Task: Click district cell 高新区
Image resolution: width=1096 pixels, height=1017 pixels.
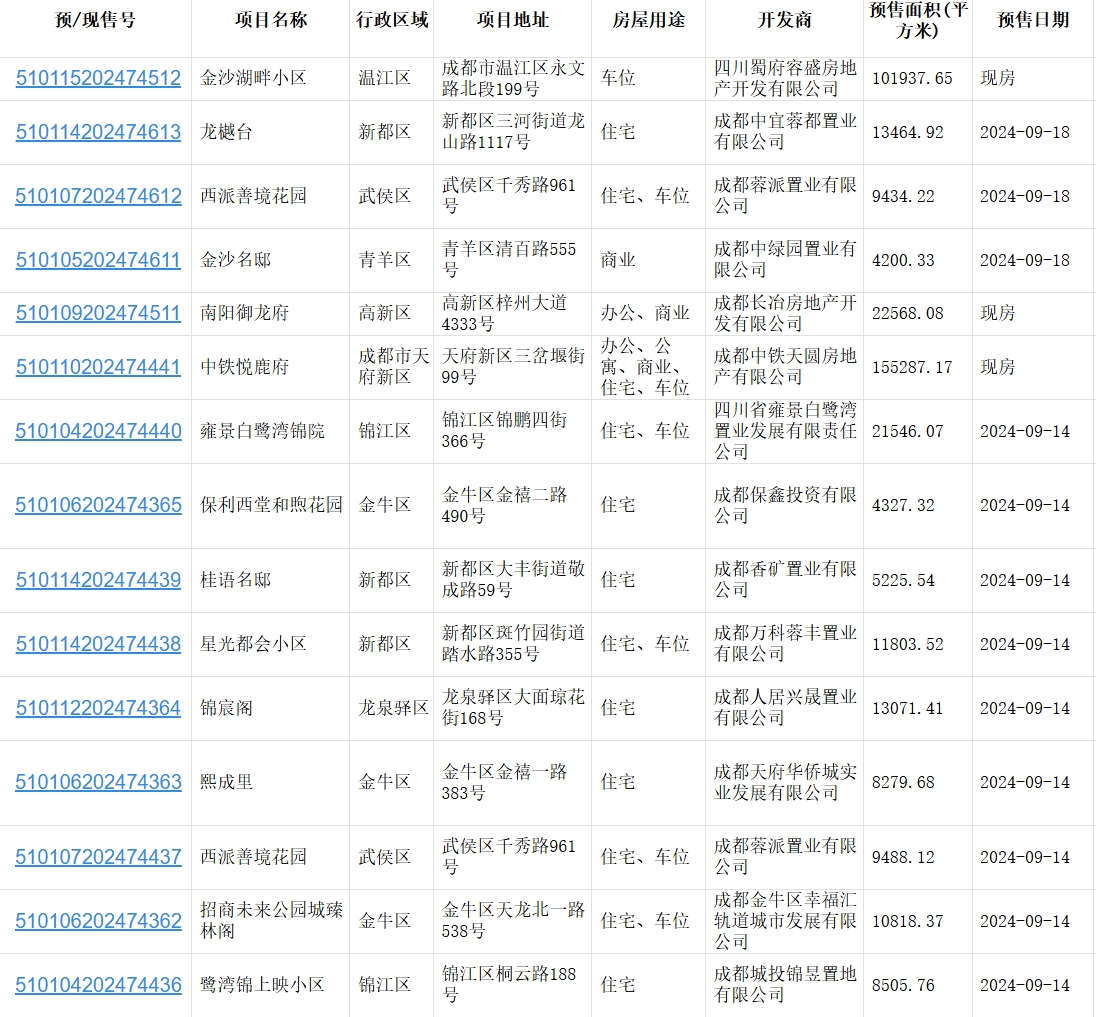Action: click(x=384, y=313)
